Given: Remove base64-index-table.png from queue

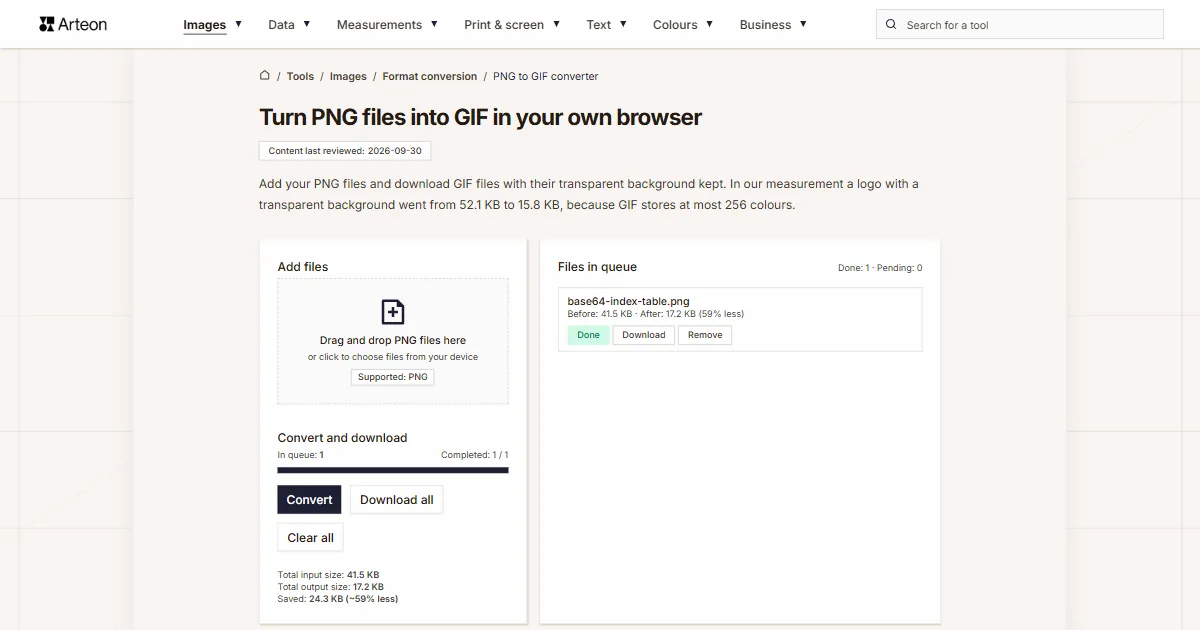Looking at the screenshot, I should click(x=705, y=335).
